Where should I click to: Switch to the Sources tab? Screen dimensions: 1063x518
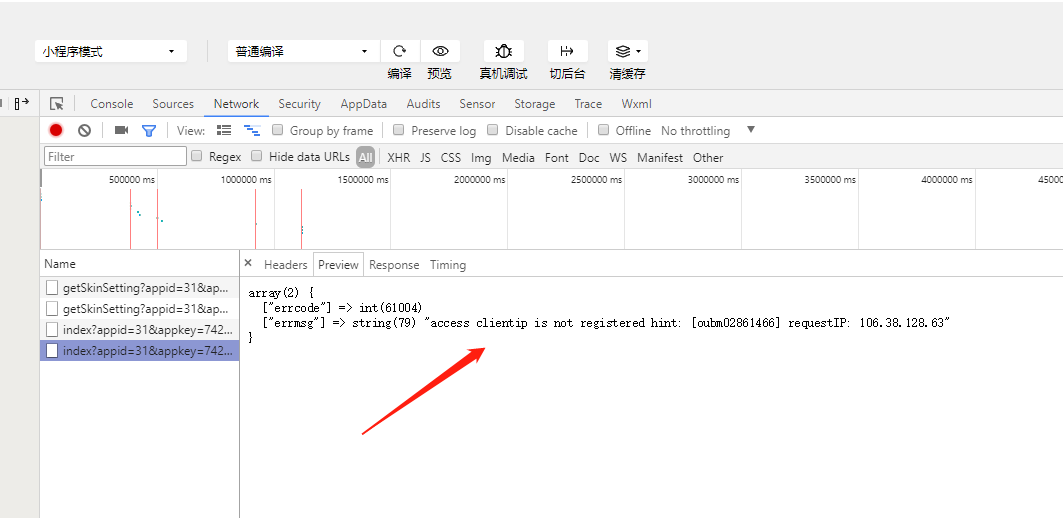[173, 104]
